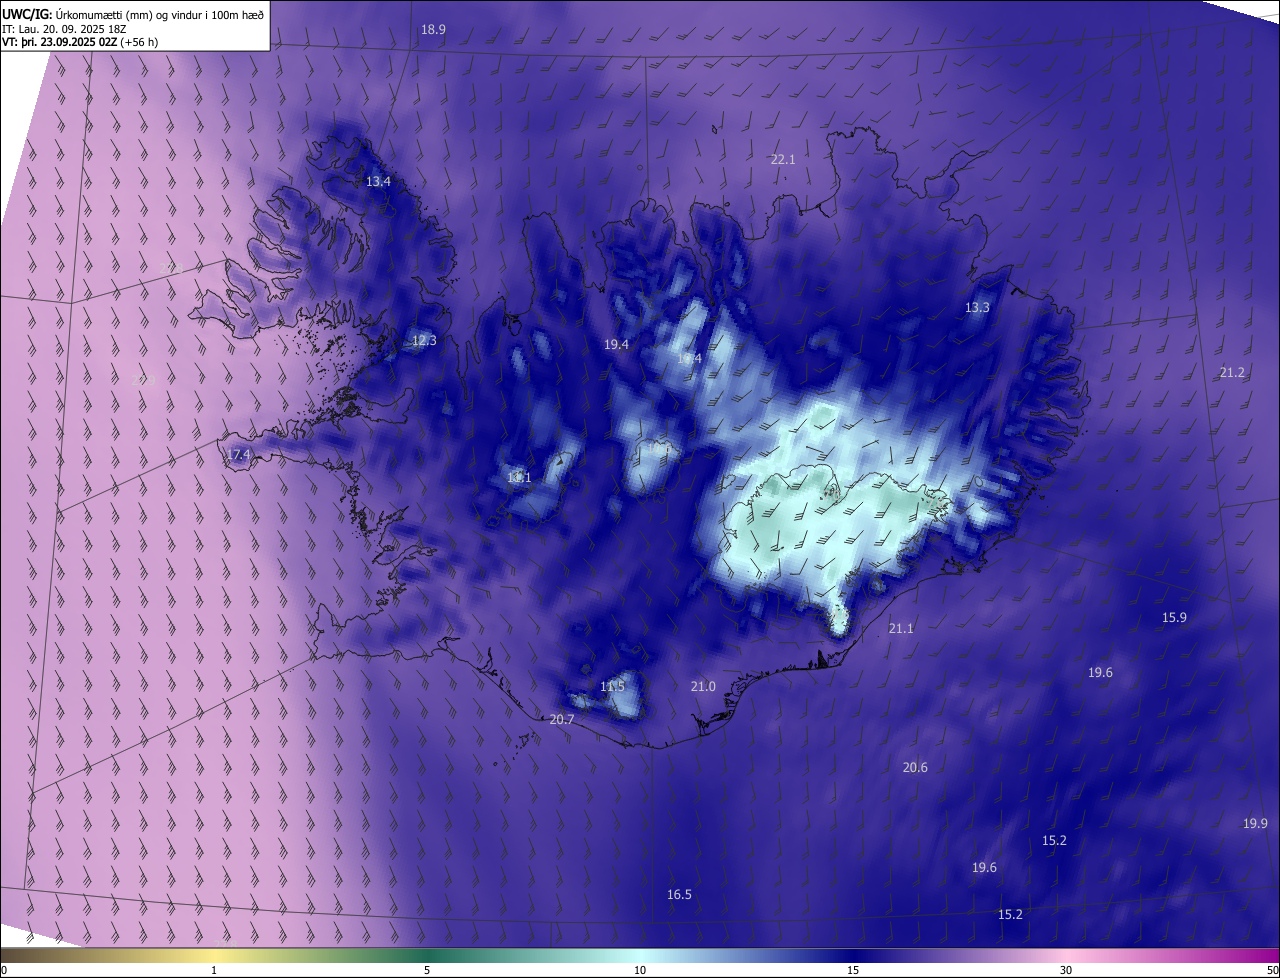Click the 13.3 value label

click(977, 308)
